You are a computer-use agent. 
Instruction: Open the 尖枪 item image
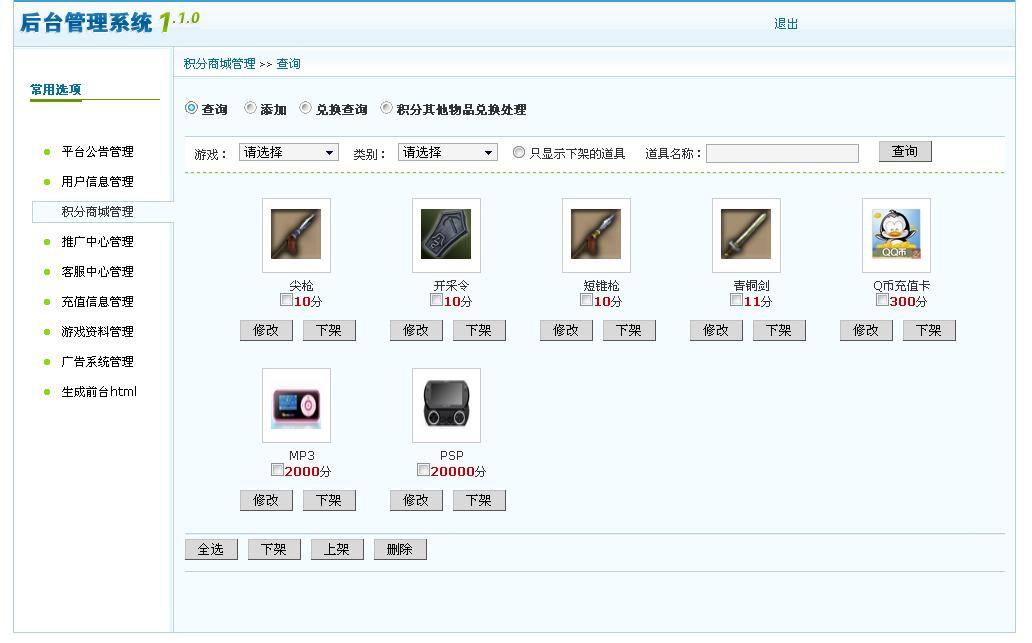[x=295, y=235]
